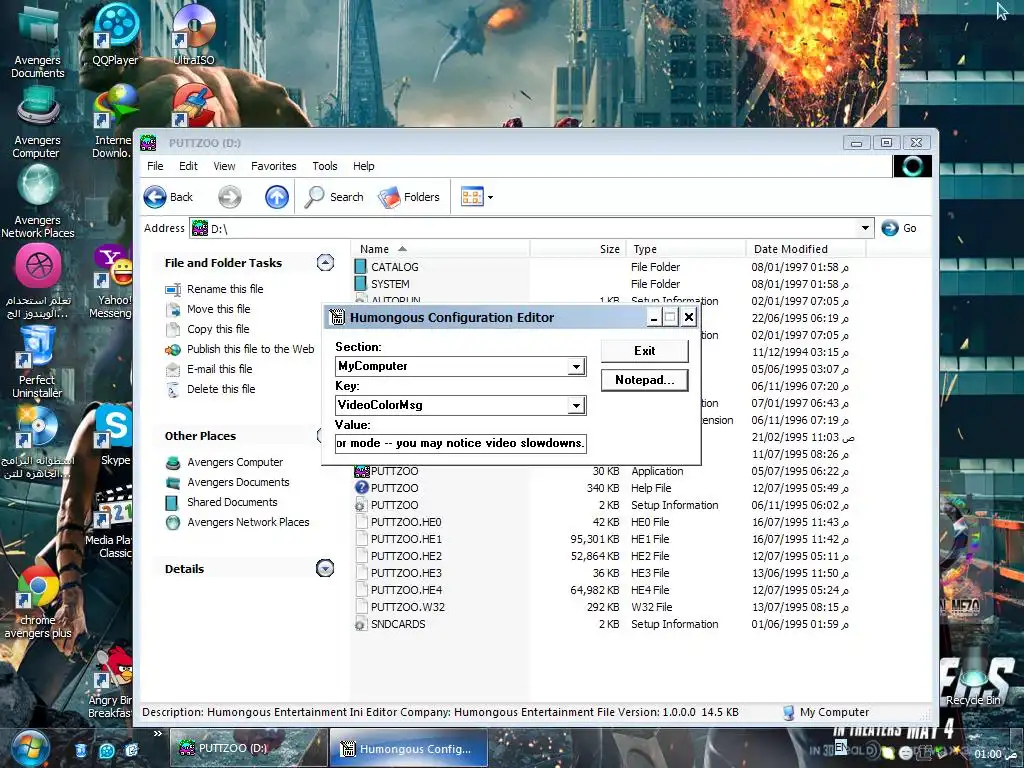1024x768 pixels.
Task: Open the Key combo box dropdown
Action: pos(575,406)
